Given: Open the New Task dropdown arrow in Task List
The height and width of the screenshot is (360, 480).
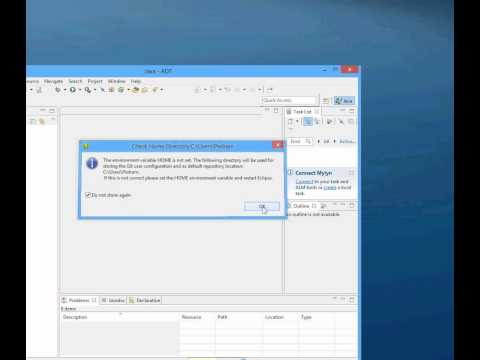Looking at the screenshot, I should [x=297, y=121].
